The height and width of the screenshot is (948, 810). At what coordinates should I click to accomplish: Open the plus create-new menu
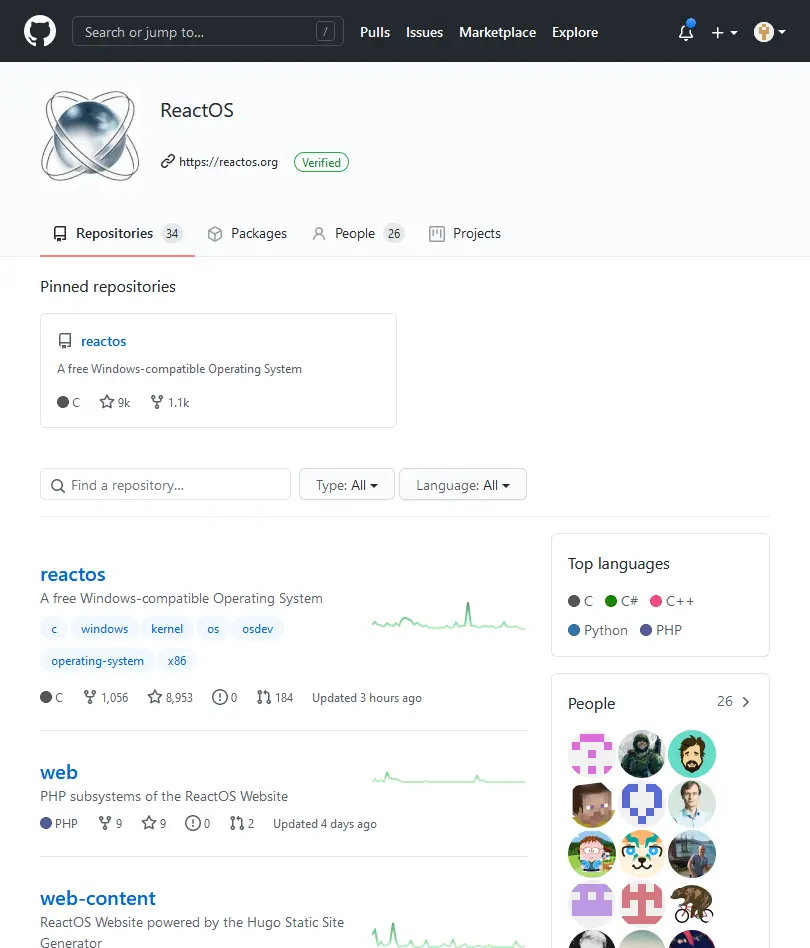(x=724, y=33)
